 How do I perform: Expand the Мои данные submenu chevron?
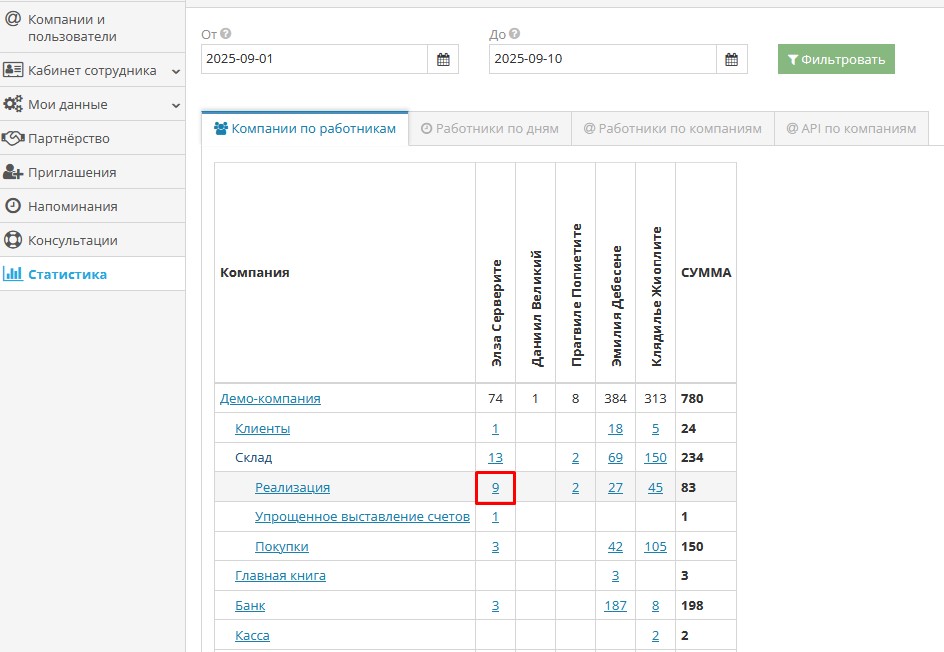(175, 105)
